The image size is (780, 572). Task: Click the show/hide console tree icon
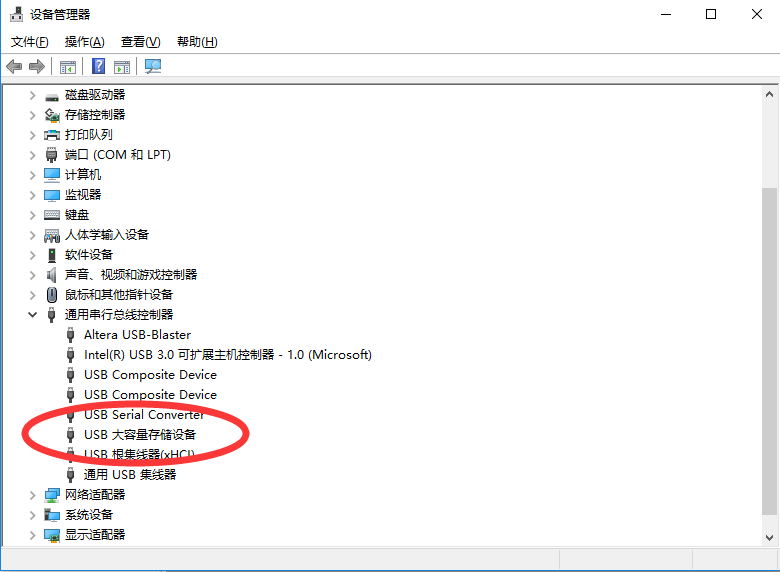point(68,67)
